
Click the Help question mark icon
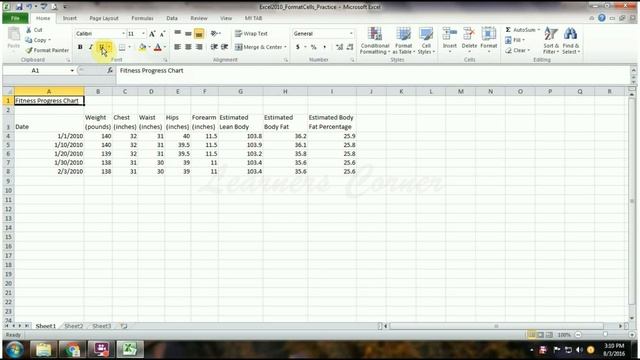click(602, 18)
